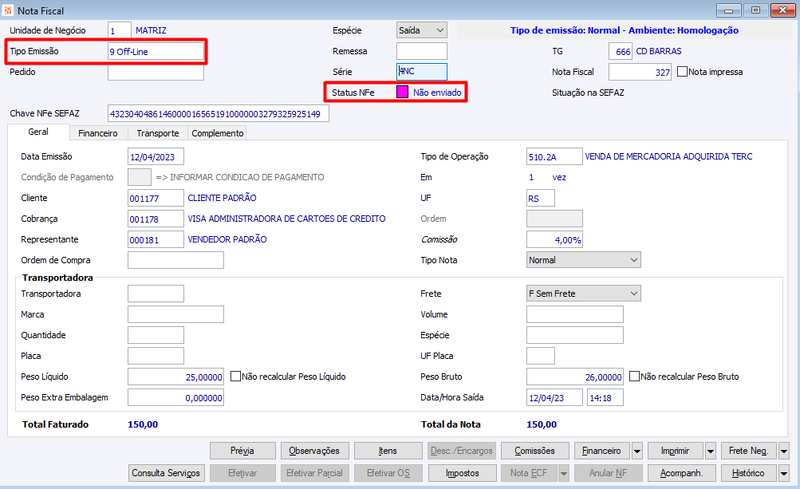The image size is (800, 489).
Task: Click the Efetivar button
Action: tap(242, 473)
